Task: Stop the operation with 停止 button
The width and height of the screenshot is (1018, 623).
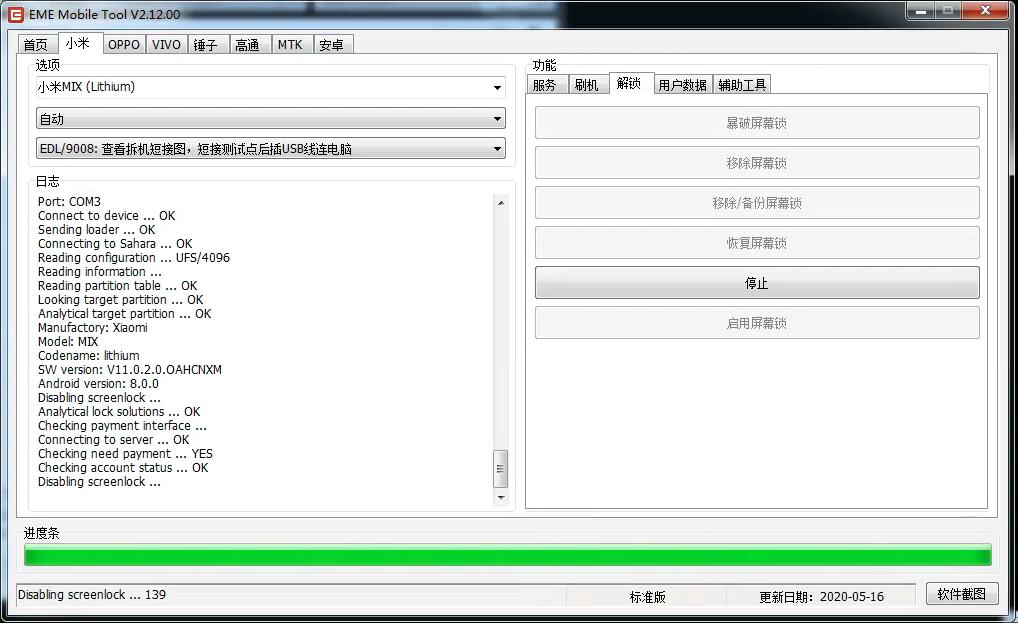Action: tap(757, 283)
